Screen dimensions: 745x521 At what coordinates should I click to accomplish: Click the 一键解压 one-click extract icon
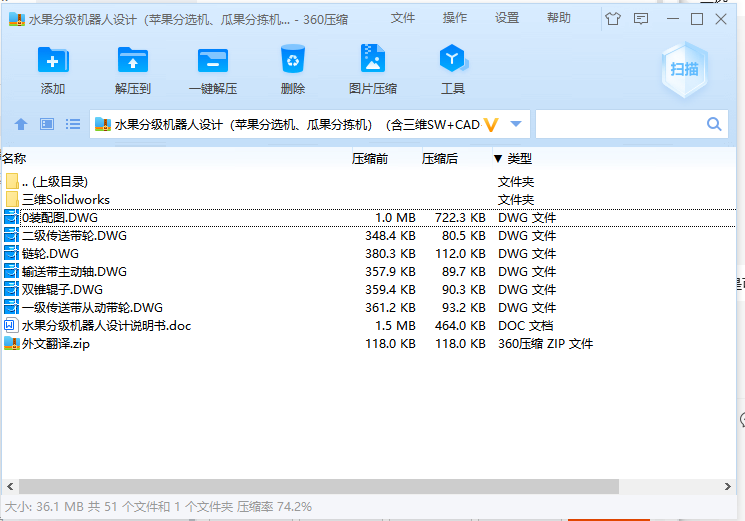coord(213,60)
